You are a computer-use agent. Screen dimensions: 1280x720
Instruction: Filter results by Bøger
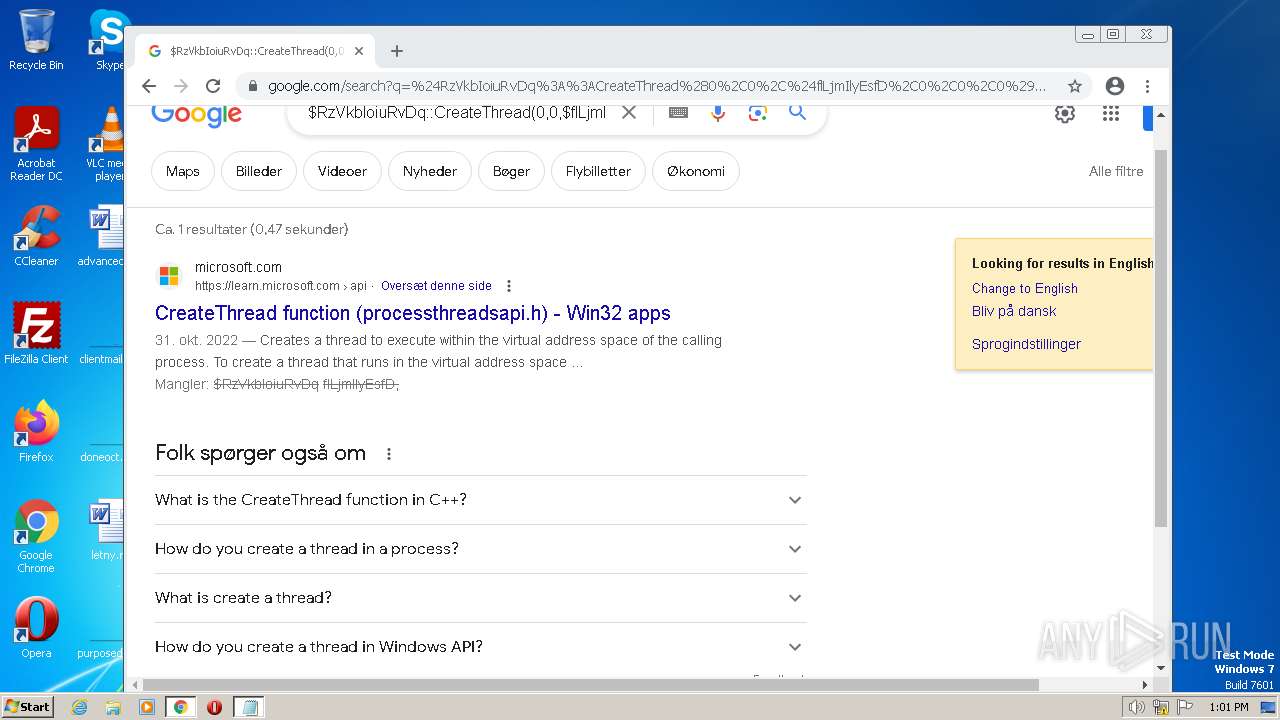[511, 171]
